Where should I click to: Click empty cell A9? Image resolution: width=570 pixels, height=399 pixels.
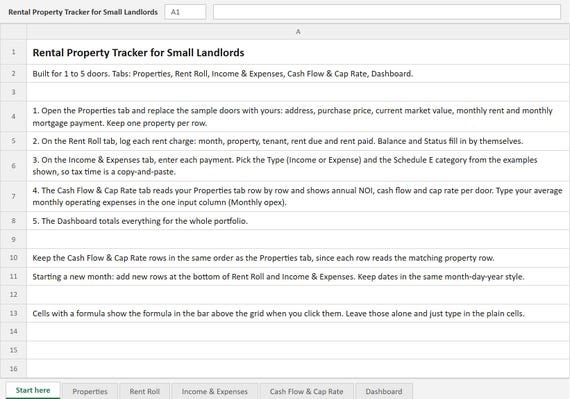pyautogui.click(x=298, y=239)
